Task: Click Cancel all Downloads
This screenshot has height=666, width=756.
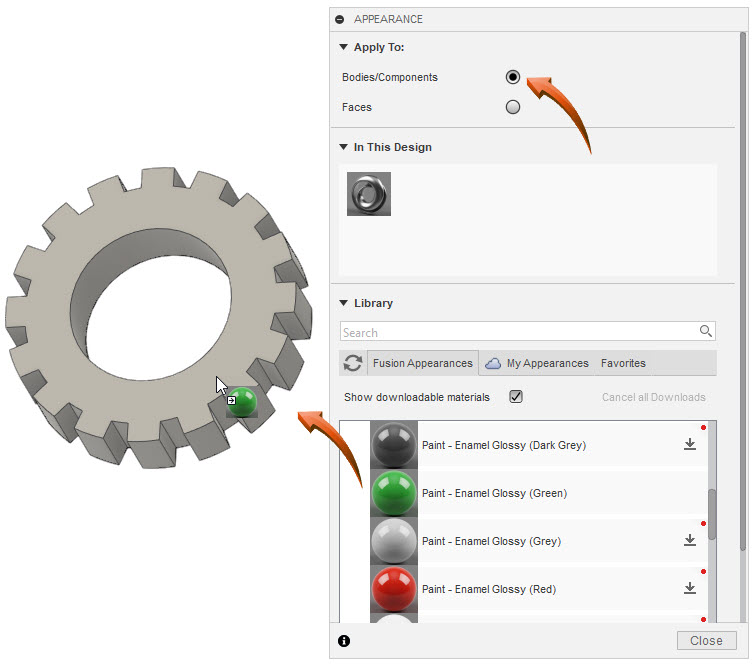Action: 653,397
